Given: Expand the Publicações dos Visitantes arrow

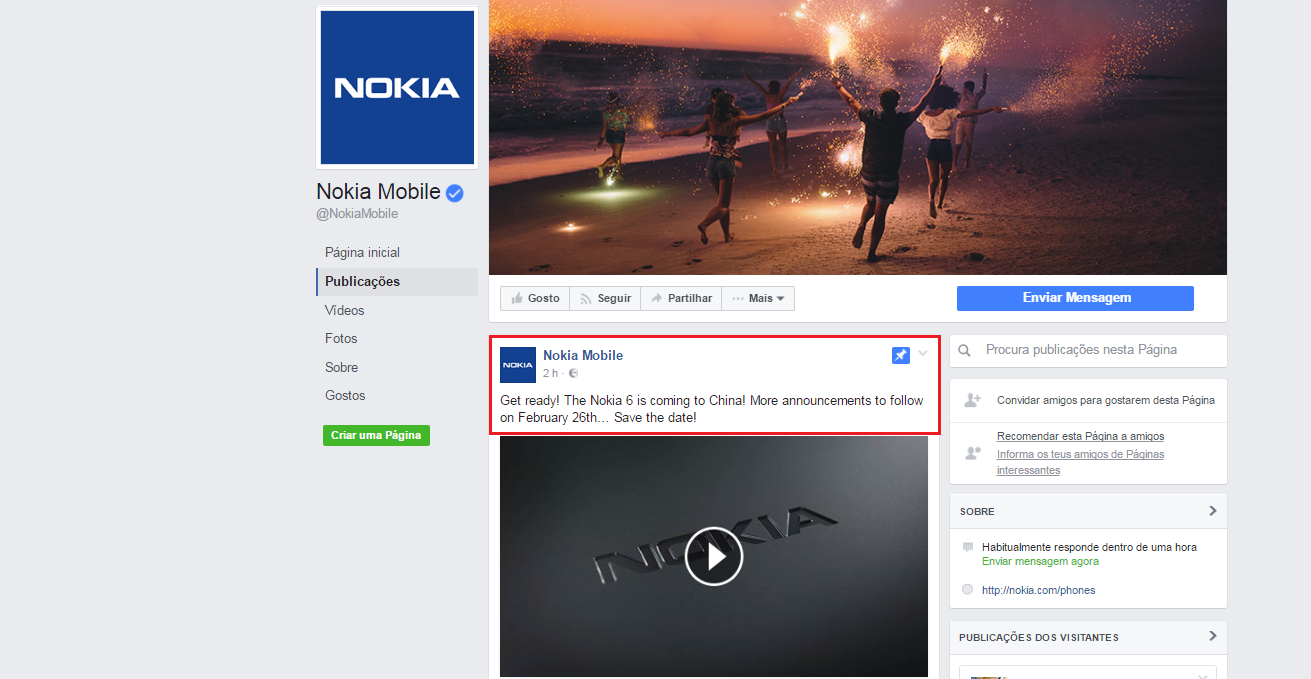Looking at the screenshot, I should pyautogui.click(x=1212, y=636).
